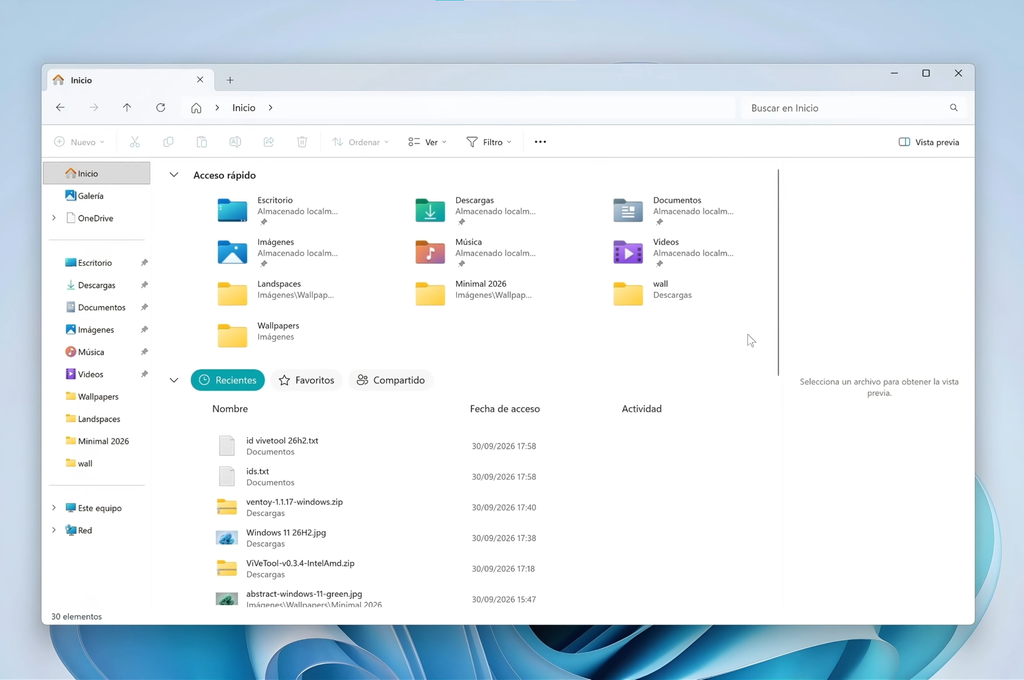The height and width of the screenshot is (680, 1024).
Task: Select ViVeTool-v0.3.4-IntelAmd.zip file
Action: [x=300, y=563]
